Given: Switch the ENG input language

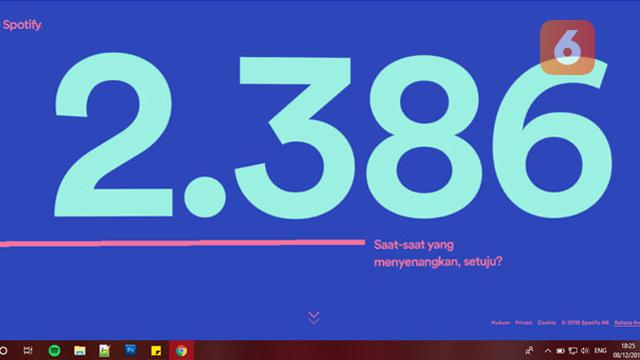Looking at the screenshot, I should coord(600,351).
